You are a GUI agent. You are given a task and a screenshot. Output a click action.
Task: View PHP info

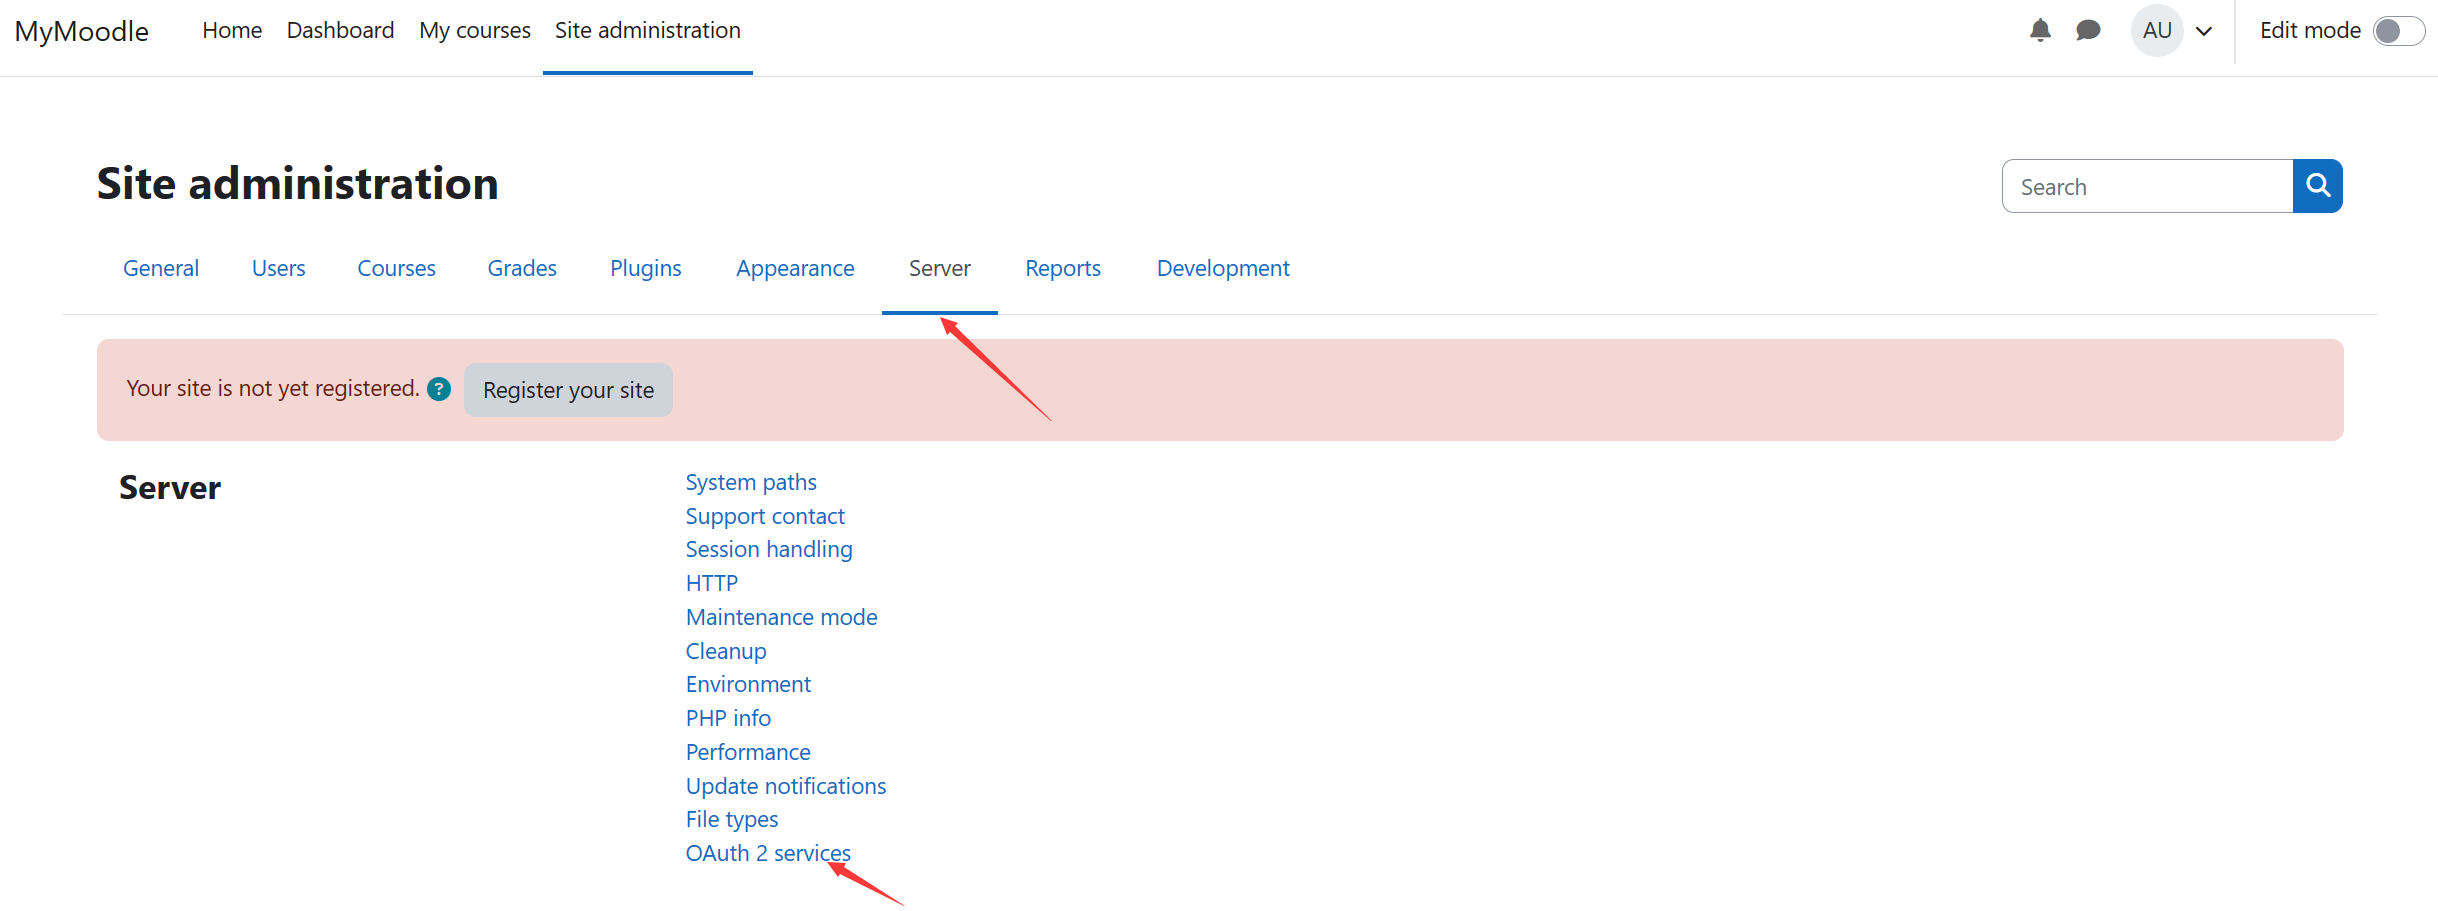point(728,718)
